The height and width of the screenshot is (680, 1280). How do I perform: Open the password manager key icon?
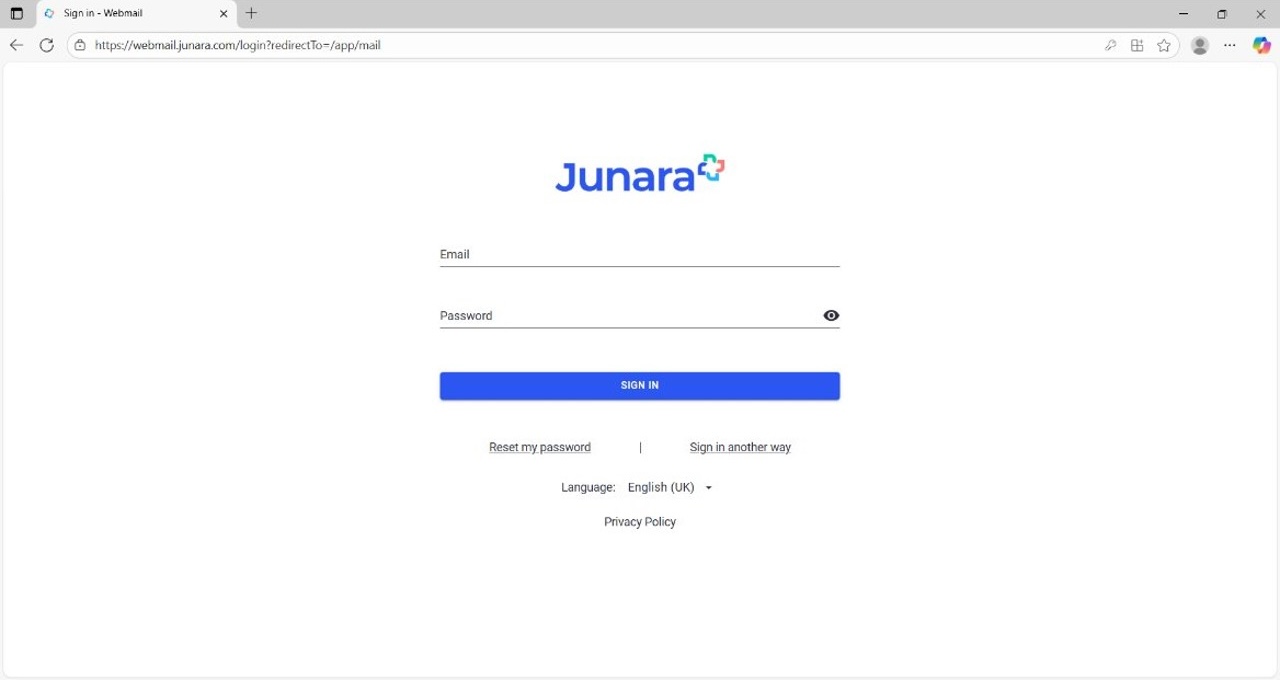coord(1110,45)
